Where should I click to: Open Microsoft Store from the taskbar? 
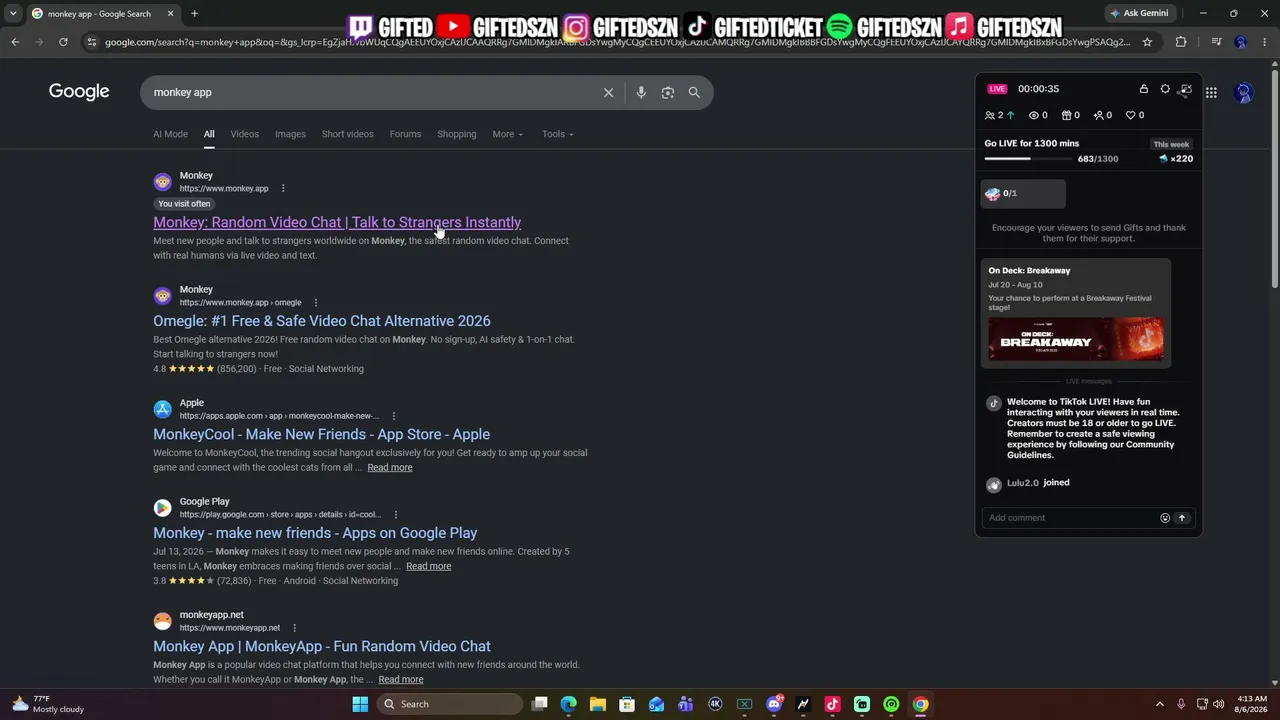click(x=627, y=704)
